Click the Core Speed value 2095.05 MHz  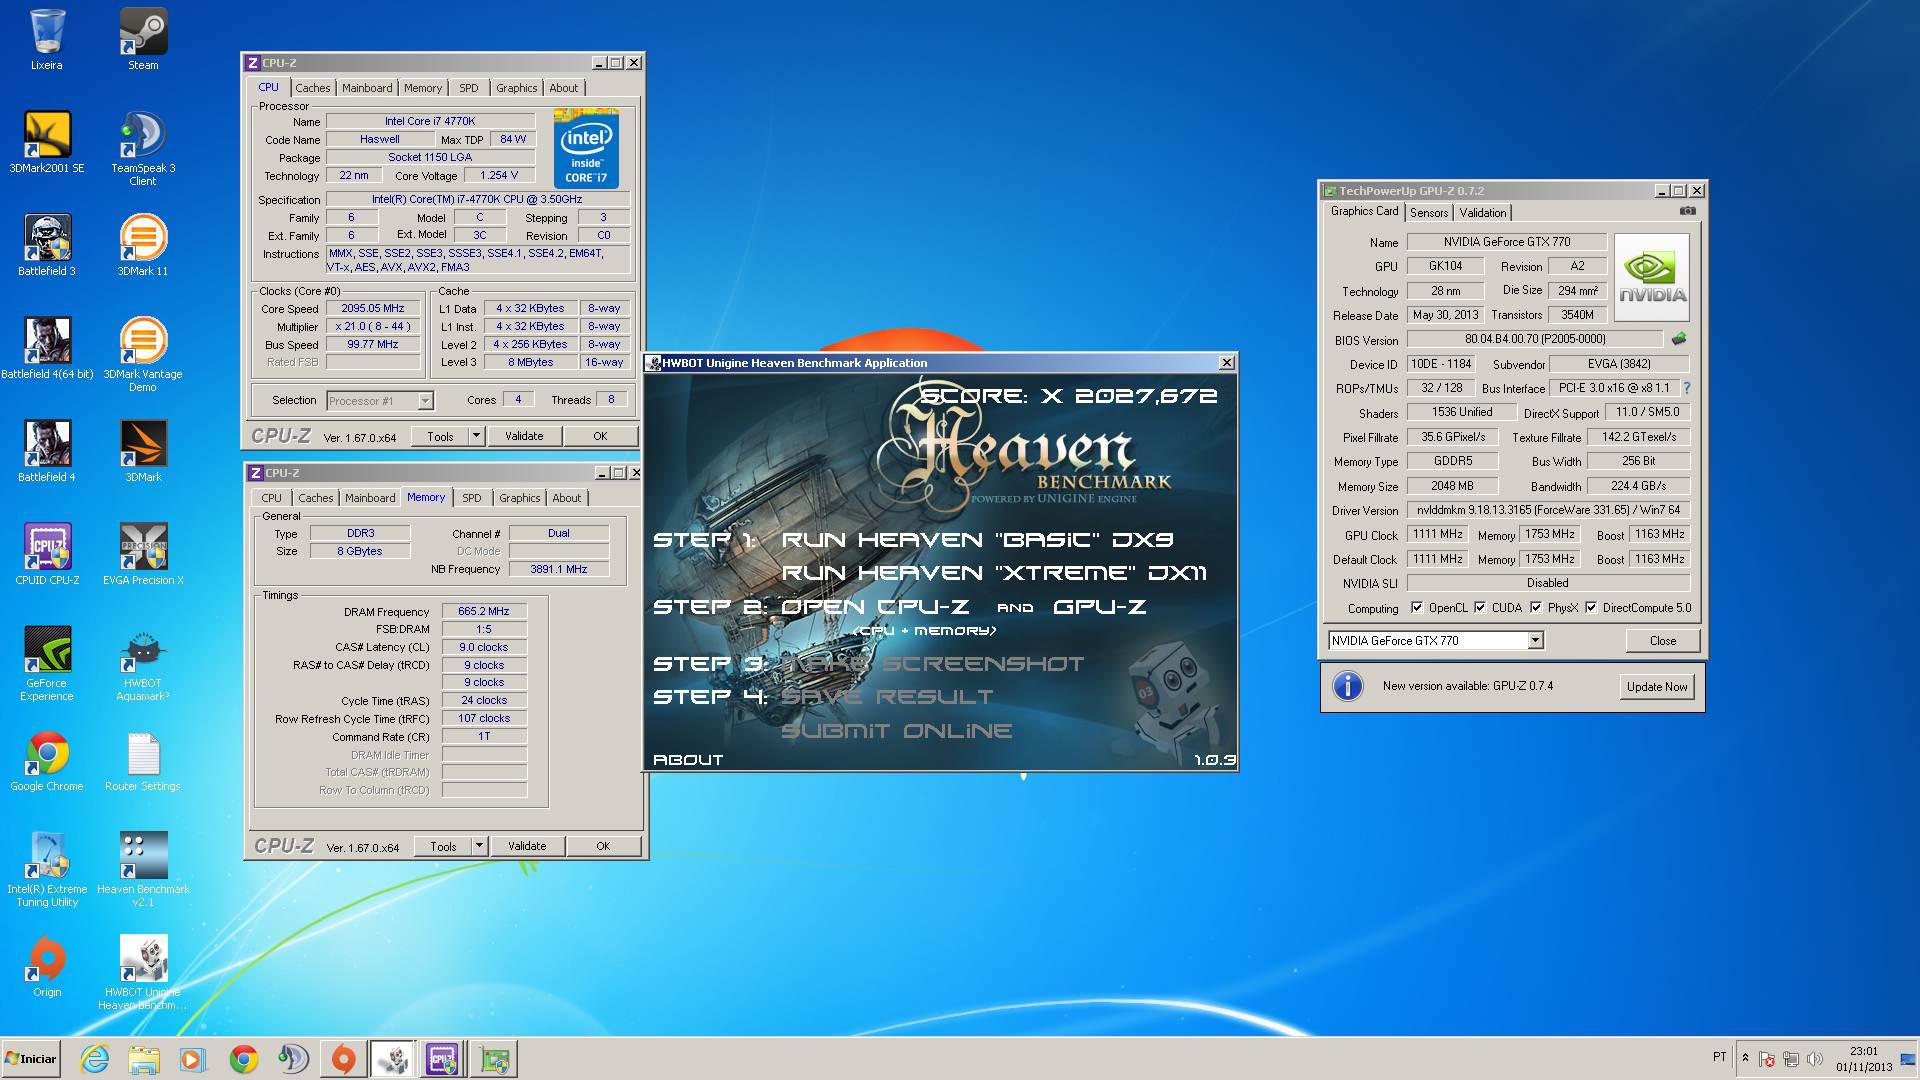point(372,308)
